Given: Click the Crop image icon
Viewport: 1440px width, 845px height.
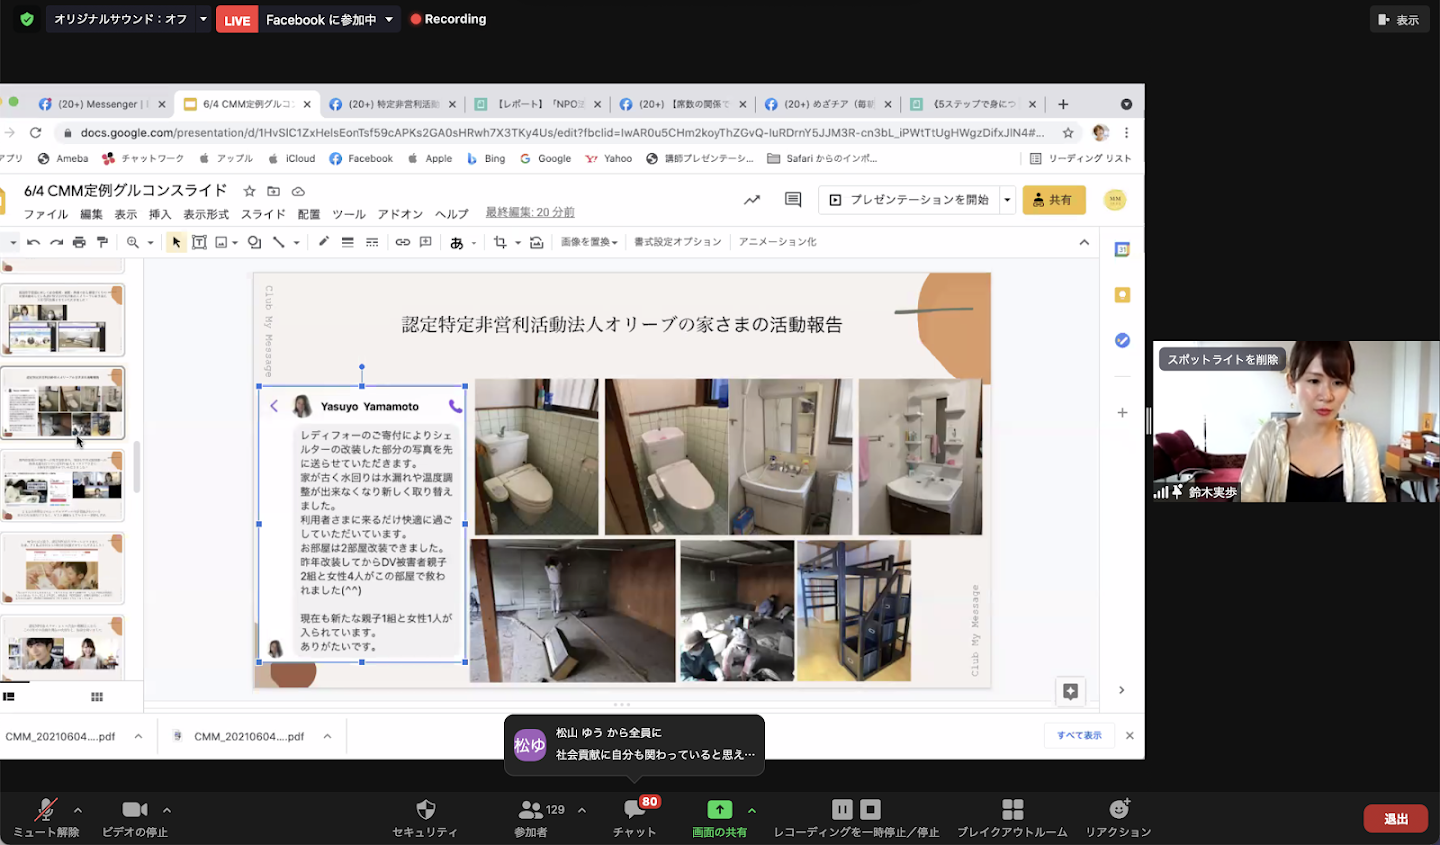Looking at the screenshot, I should pos(500,242).
